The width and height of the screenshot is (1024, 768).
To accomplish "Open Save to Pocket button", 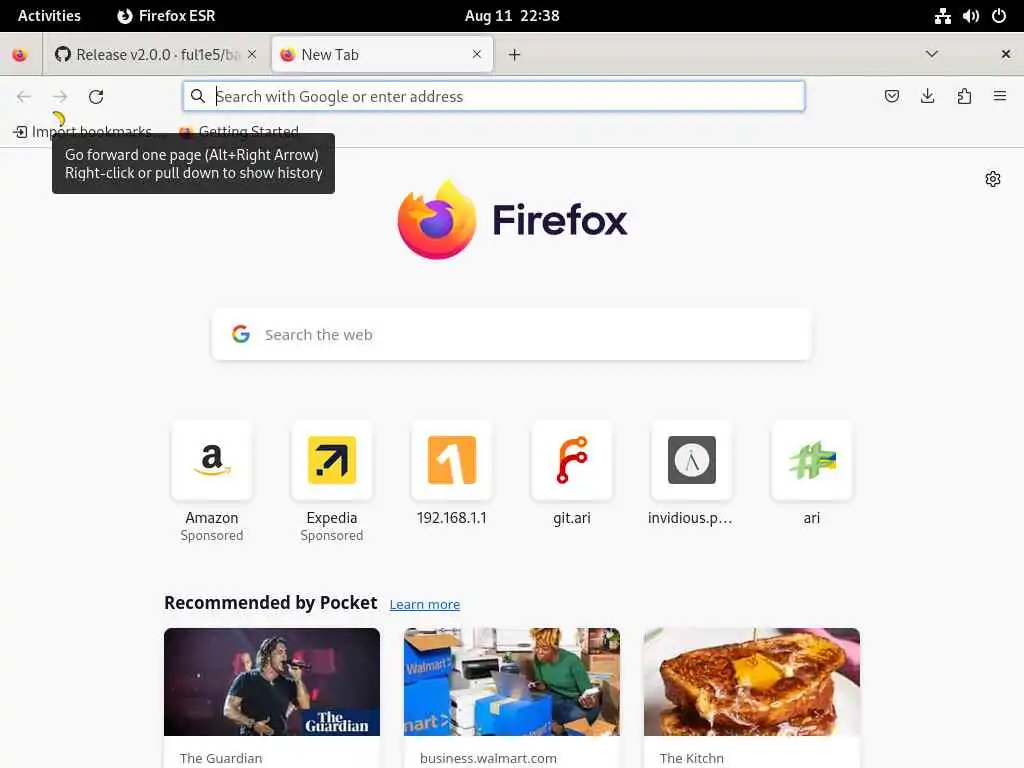I will [891, 97].
